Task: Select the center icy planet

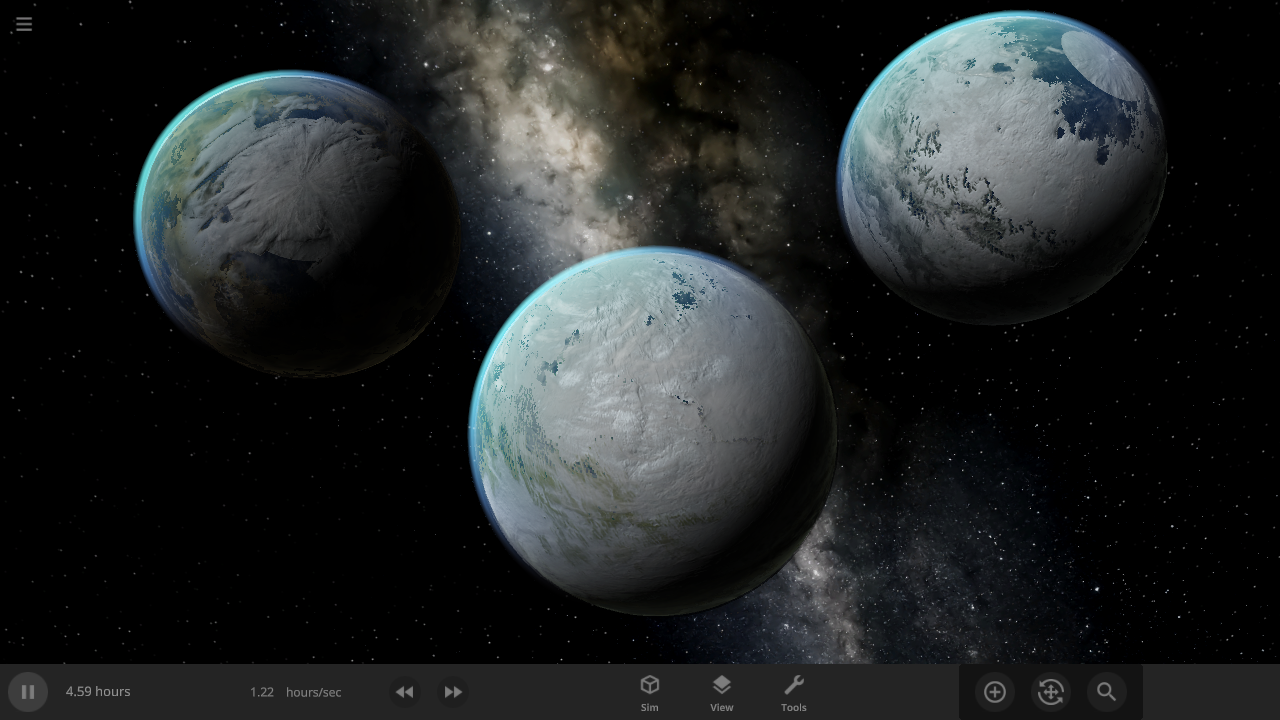Action: pos(654,431)
